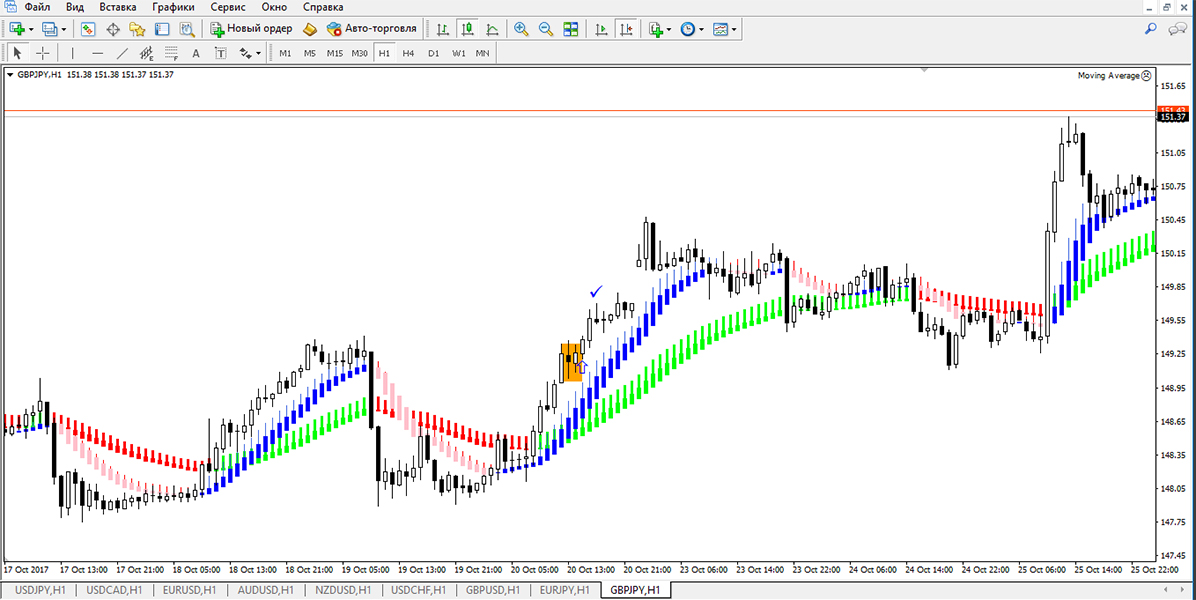Switch chart to line chart
The width and height of the screenshot is (1196, 600).
click(493, 29)
